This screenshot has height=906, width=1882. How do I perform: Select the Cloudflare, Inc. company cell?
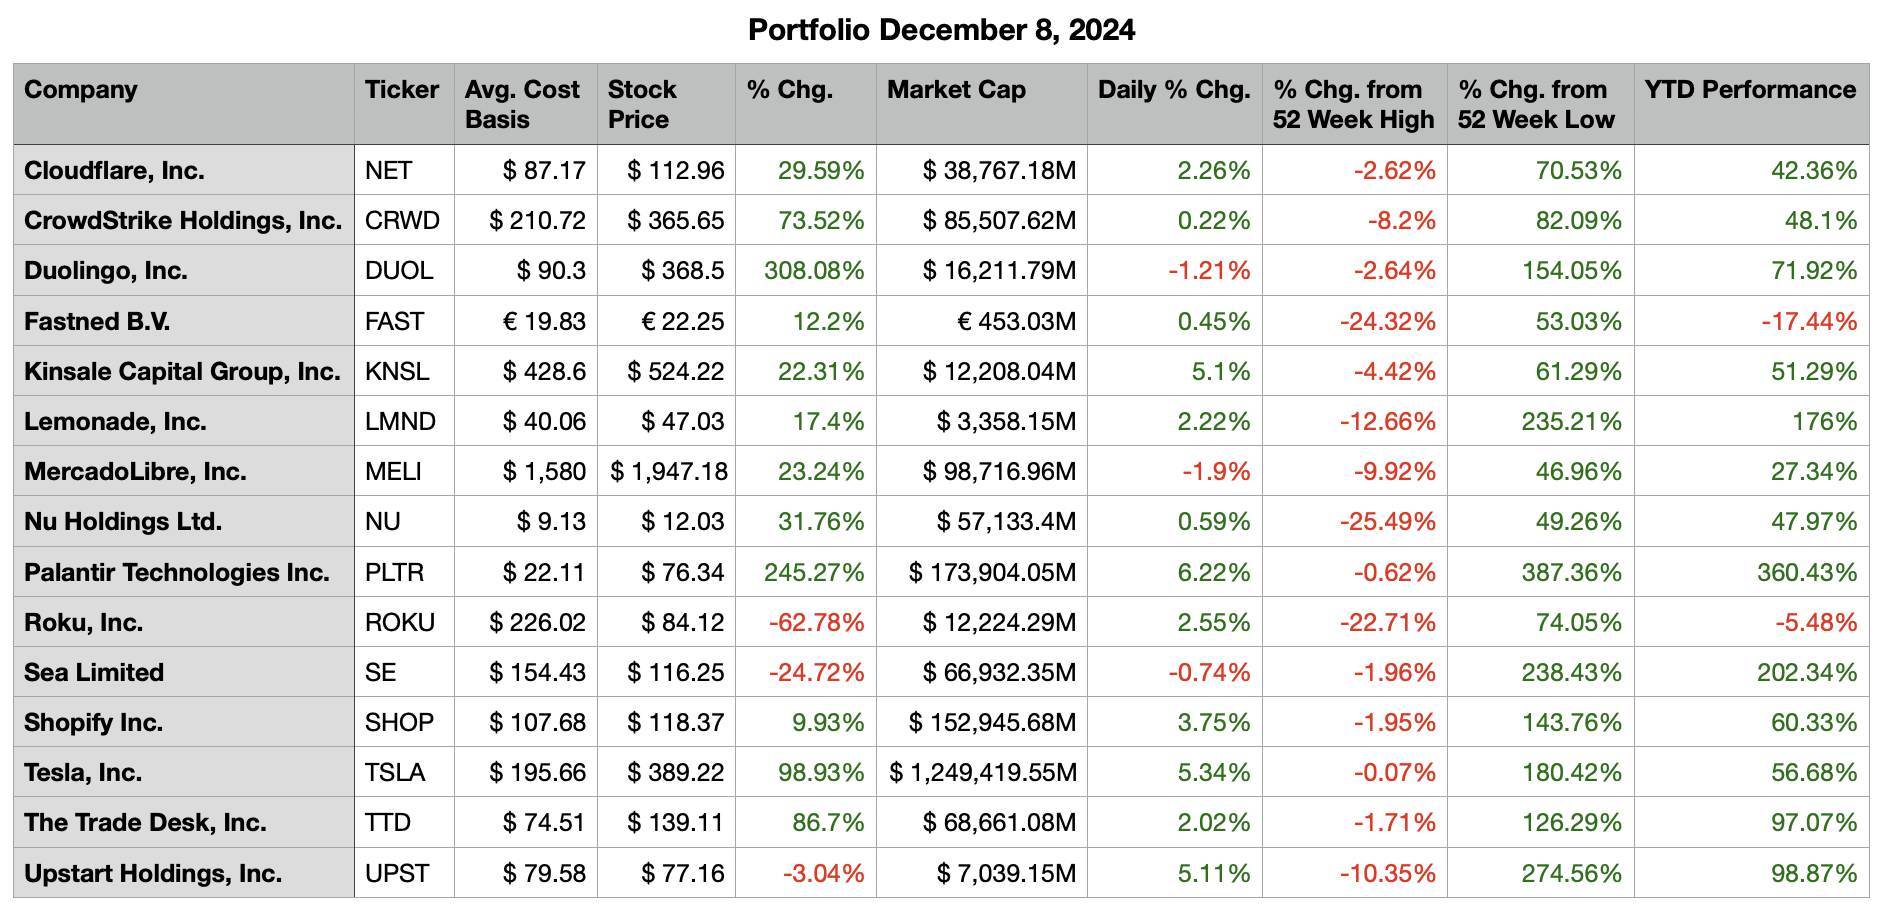[114, 171]
